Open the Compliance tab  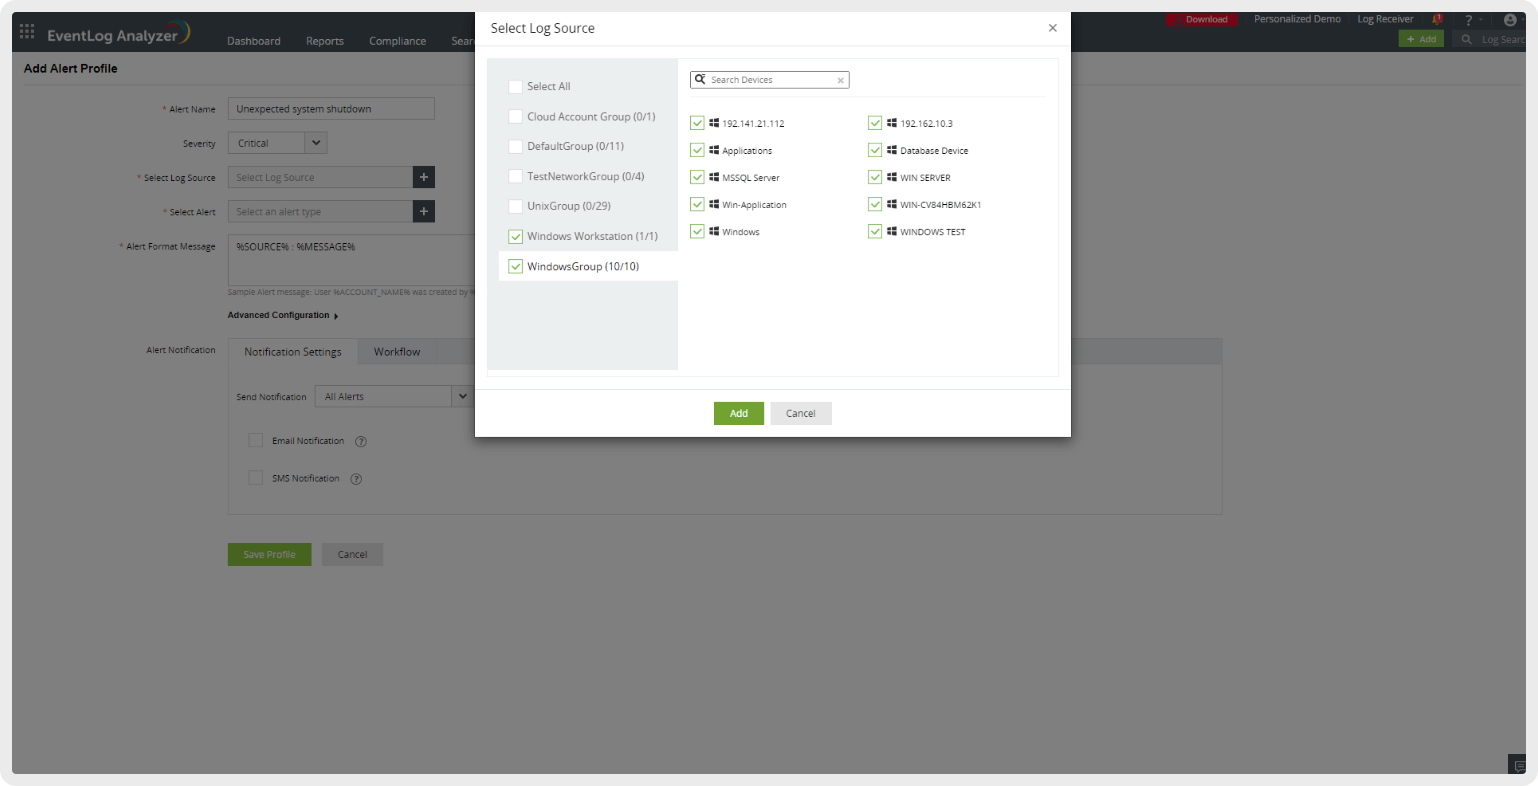[x=398, y=41]
